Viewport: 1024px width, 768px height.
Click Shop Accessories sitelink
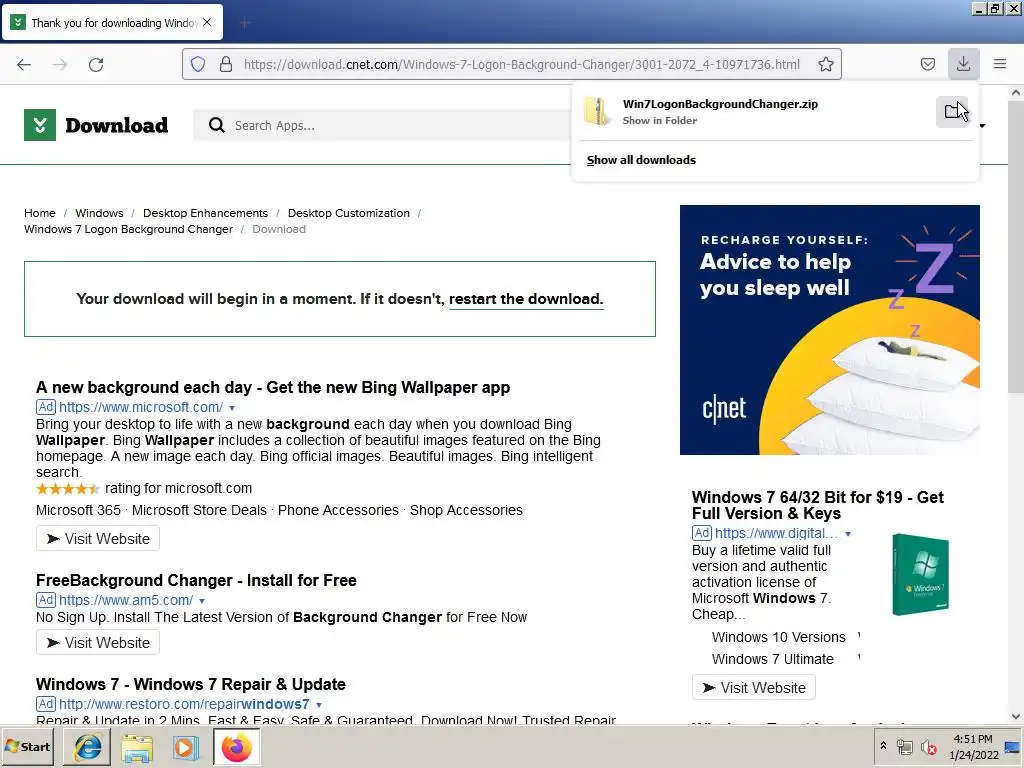[466, 510]
